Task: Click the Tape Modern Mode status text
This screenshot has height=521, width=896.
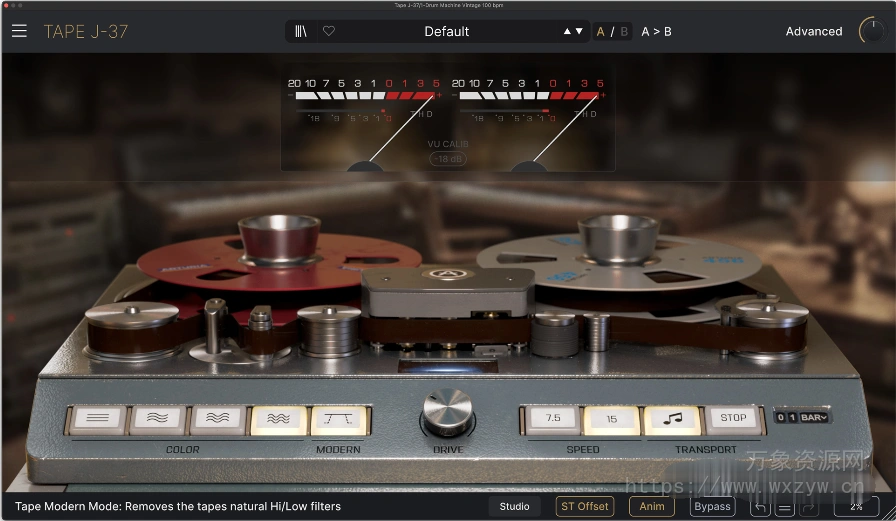Action: click(178, 506)
